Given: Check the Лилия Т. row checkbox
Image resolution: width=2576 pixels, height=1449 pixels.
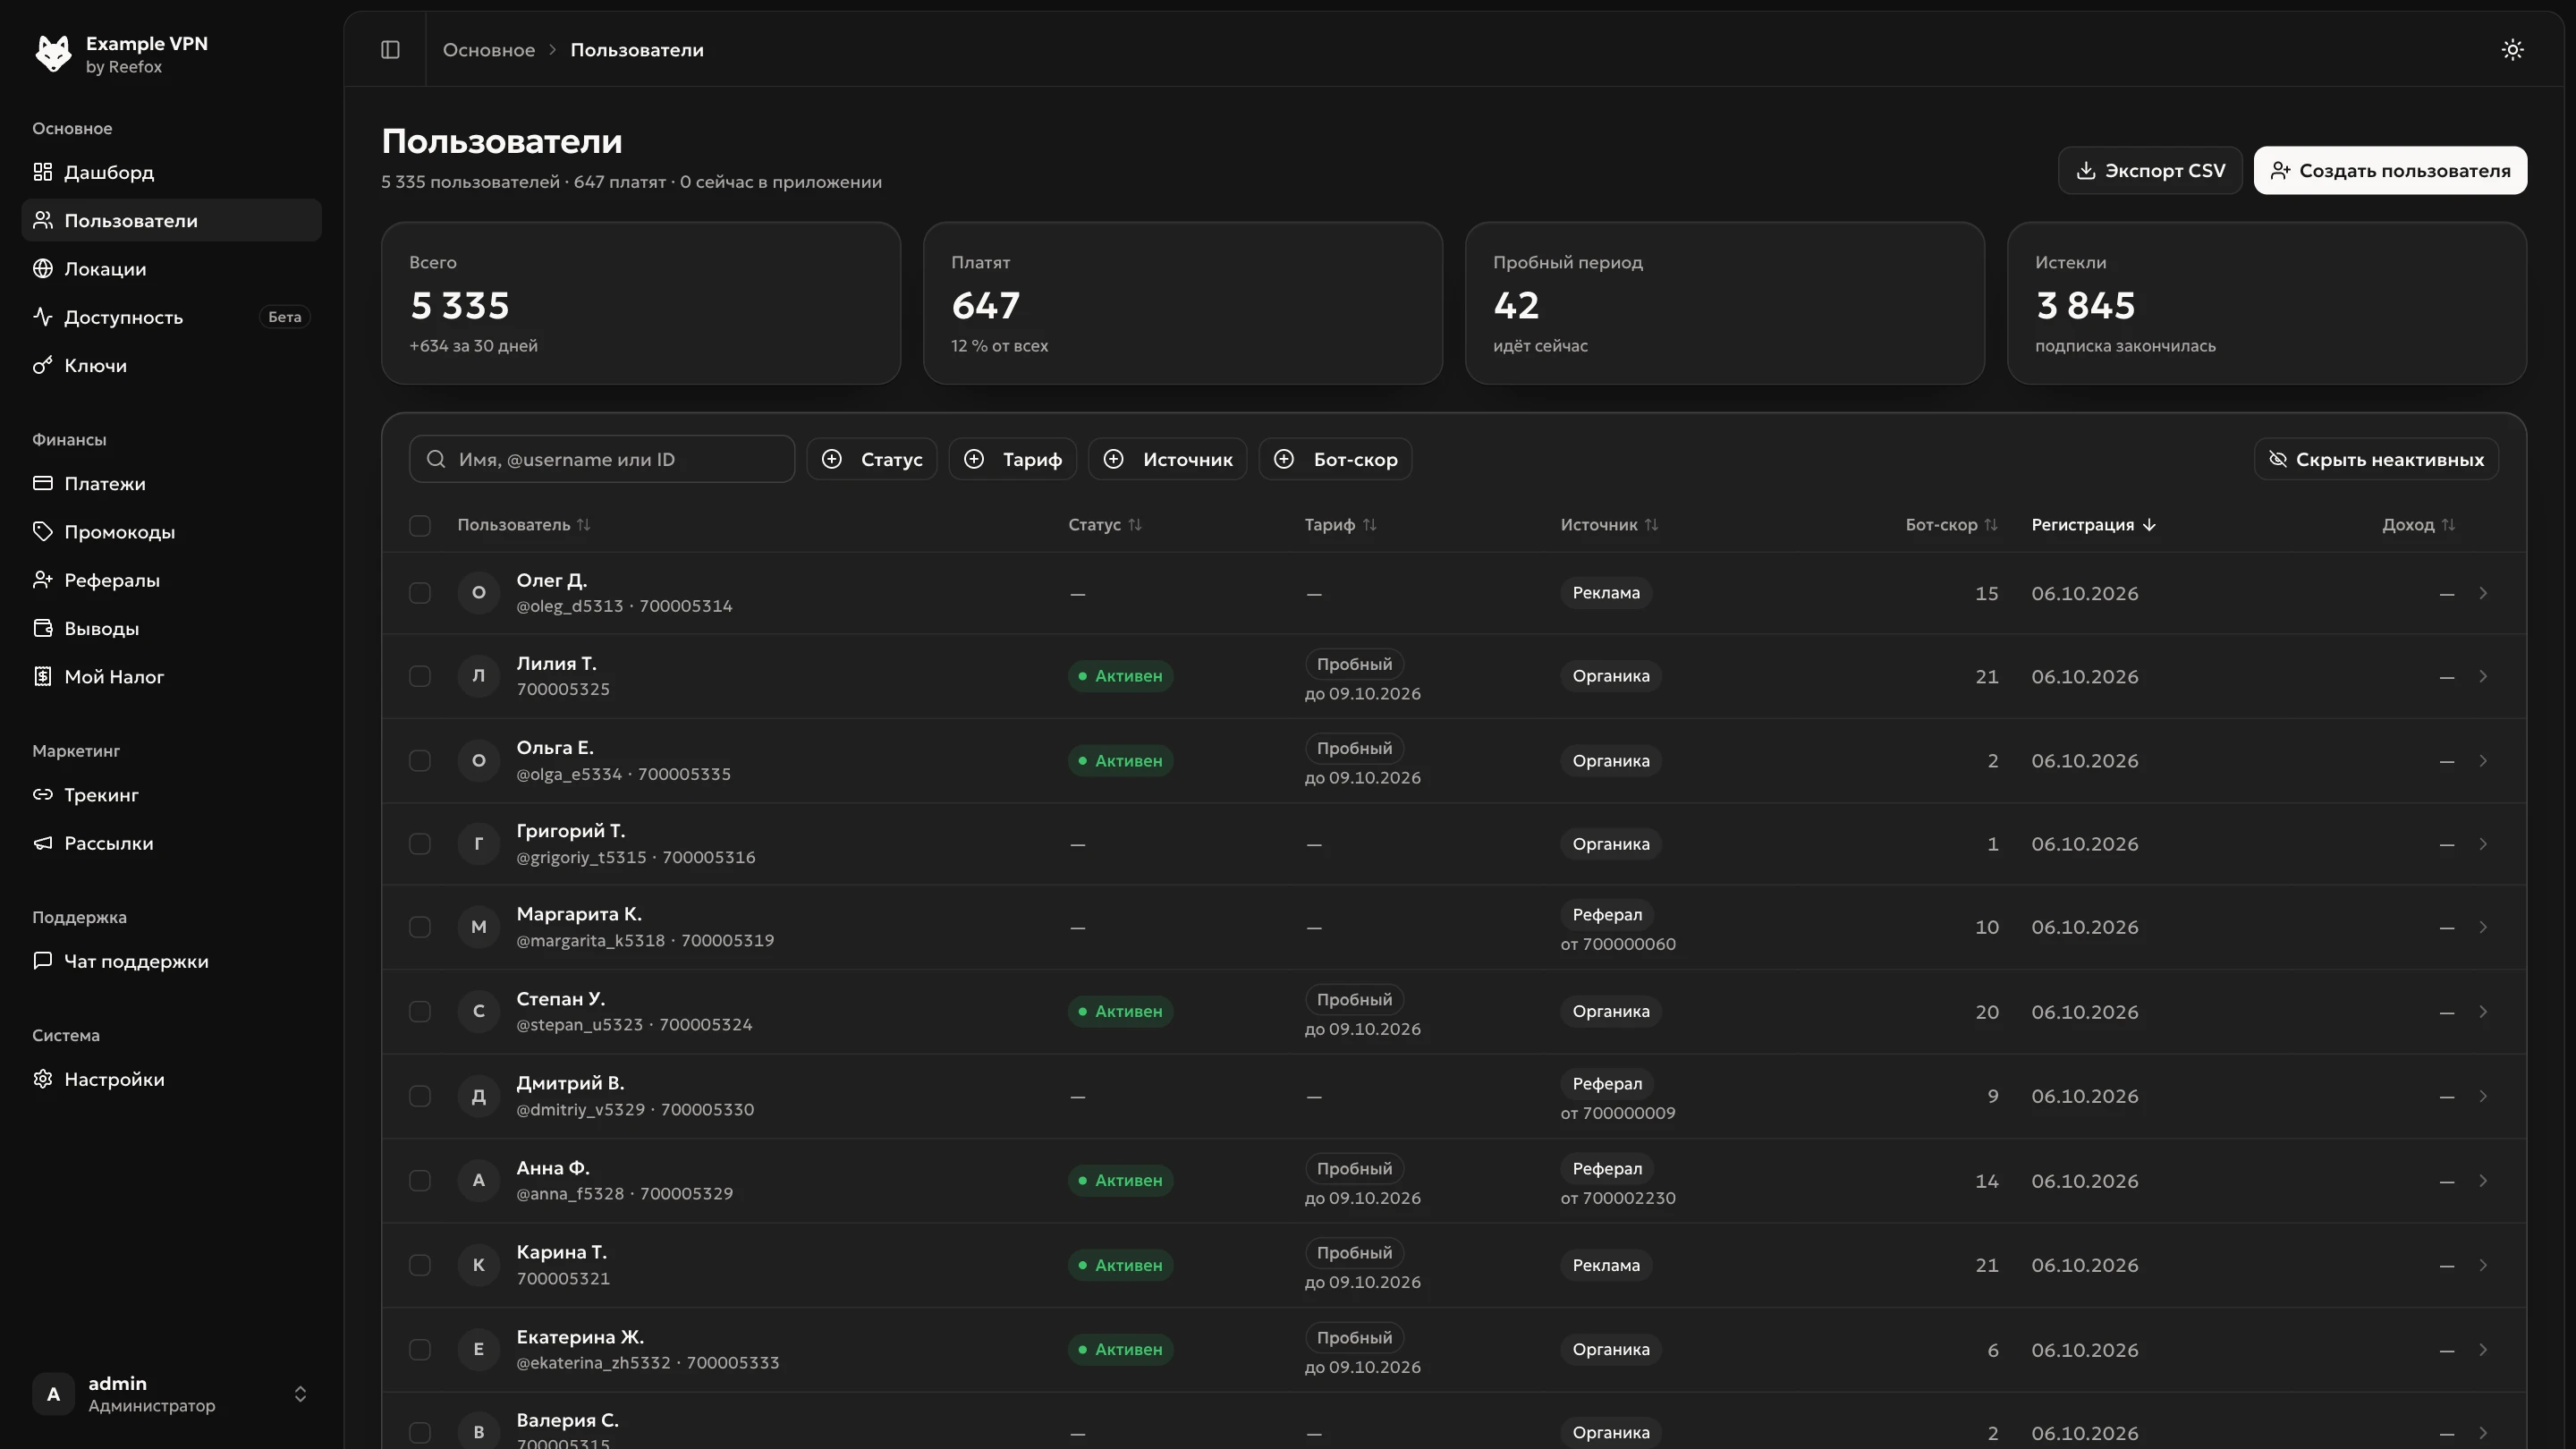Looking at the screenshot, I should tap(420, 676).
